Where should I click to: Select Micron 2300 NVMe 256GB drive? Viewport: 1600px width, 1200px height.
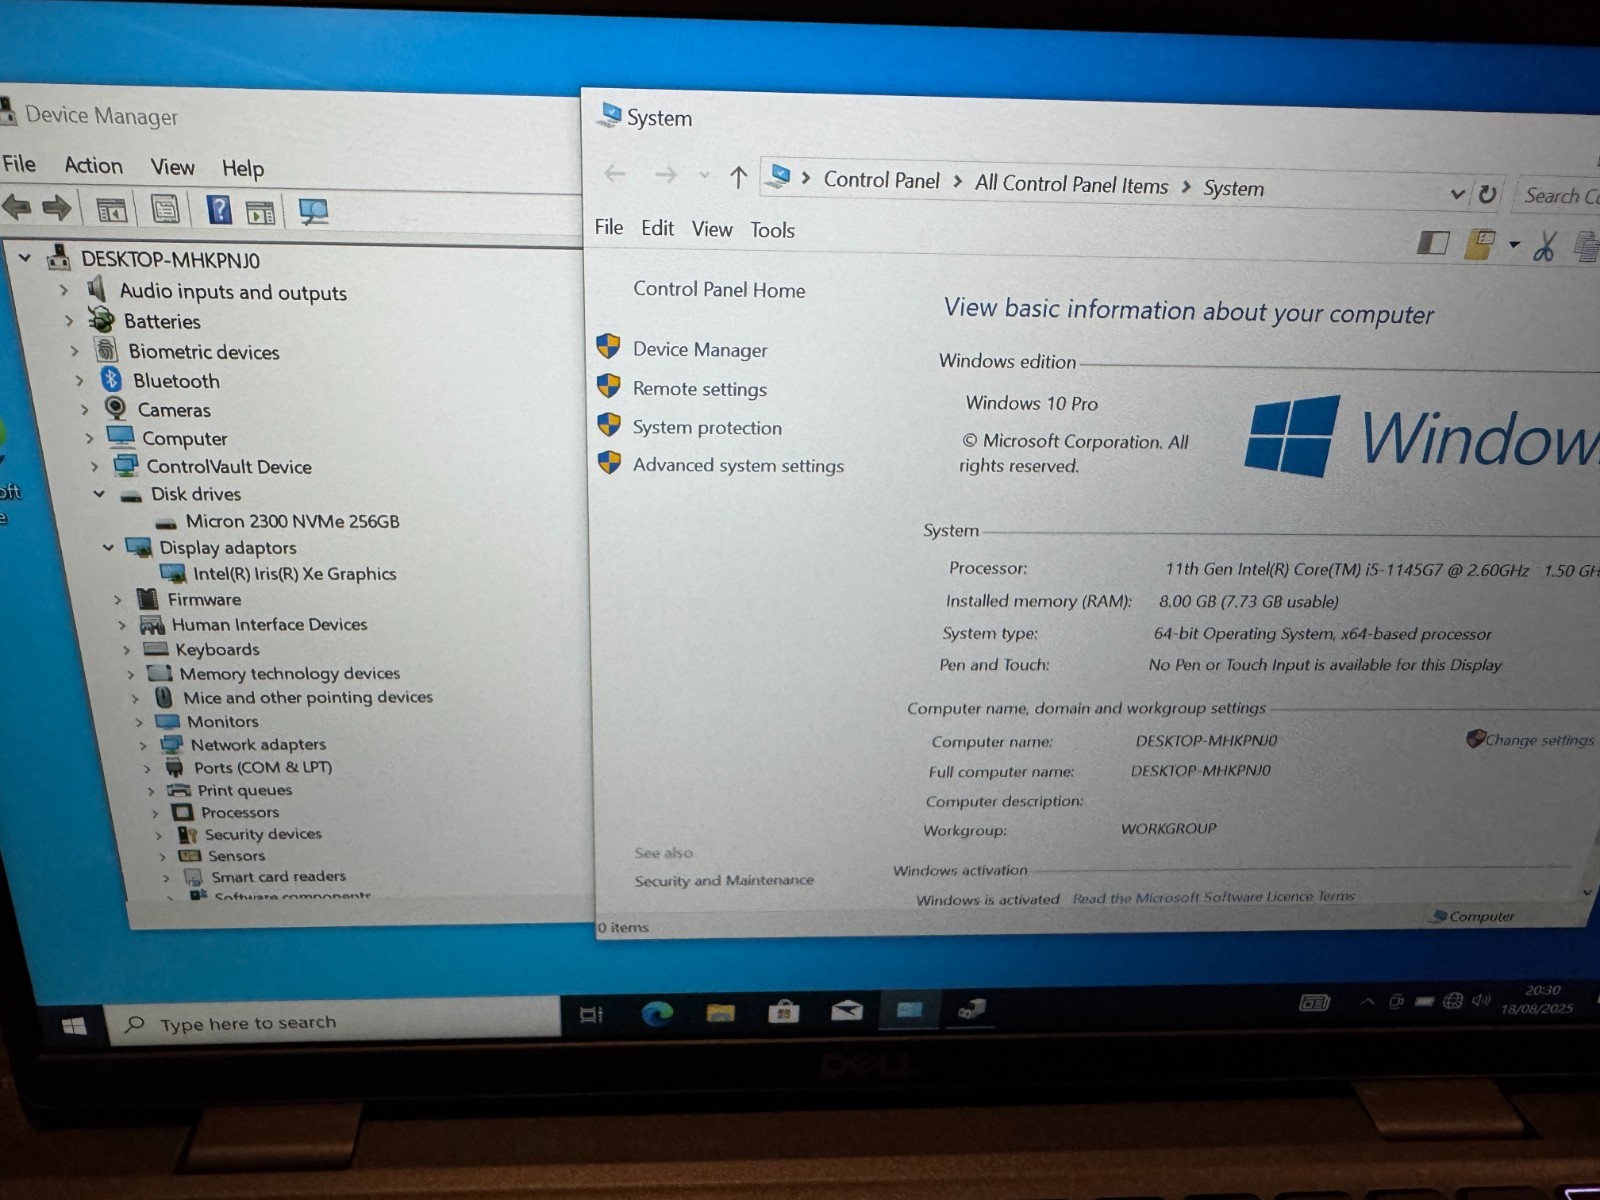(x=292, y=521)
